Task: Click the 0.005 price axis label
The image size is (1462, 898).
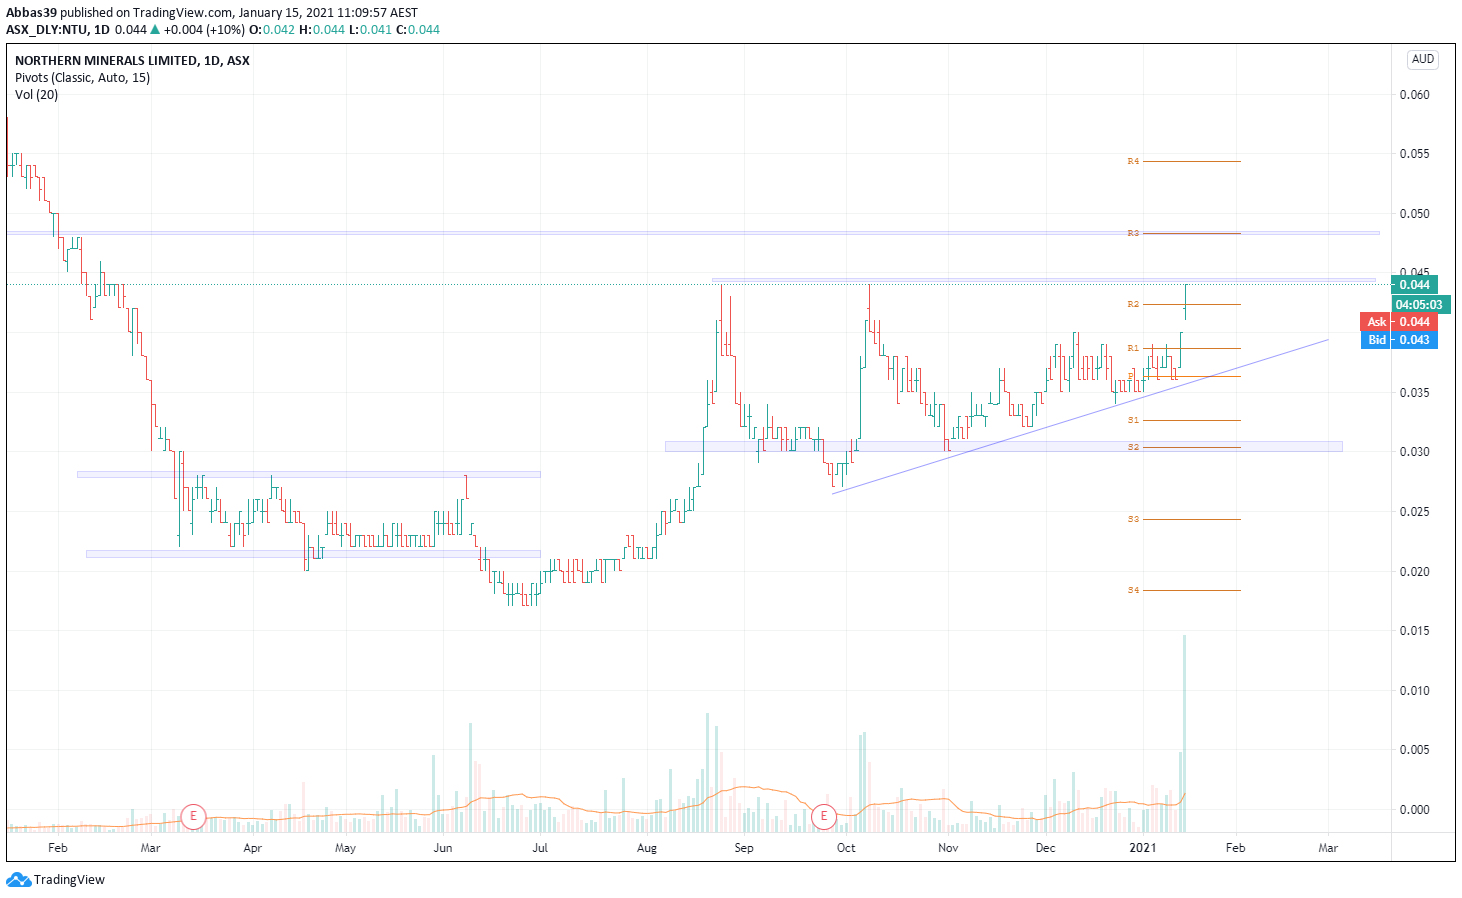Action: point(1414,750)
